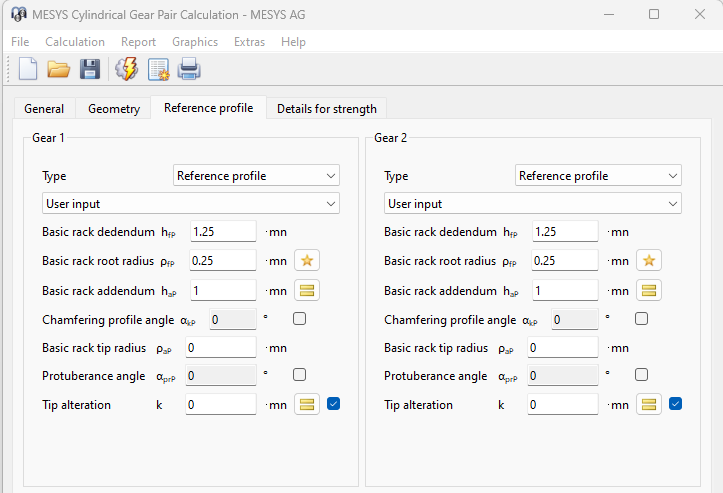
Task: Open a file using the folder icon
Action: (x=58, y=69)
